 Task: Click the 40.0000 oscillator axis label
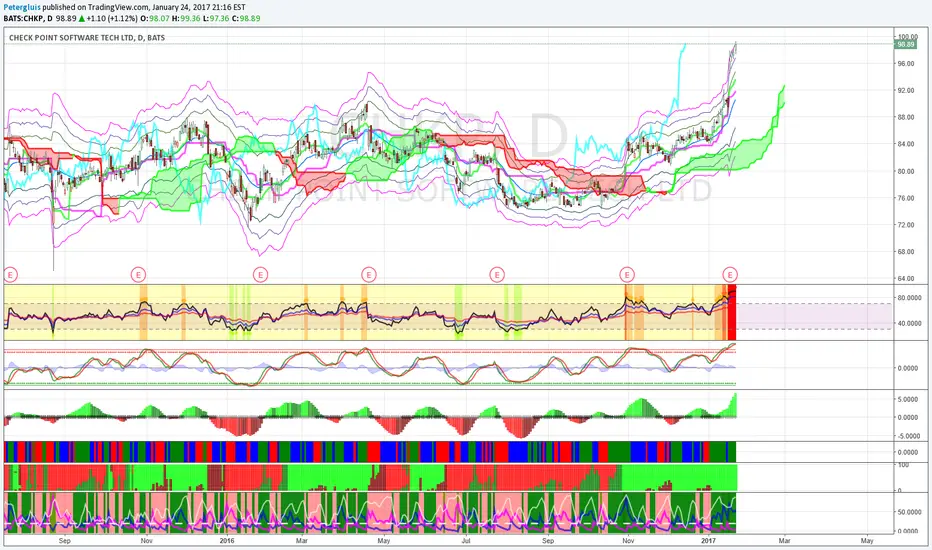[x=908, y=323]
